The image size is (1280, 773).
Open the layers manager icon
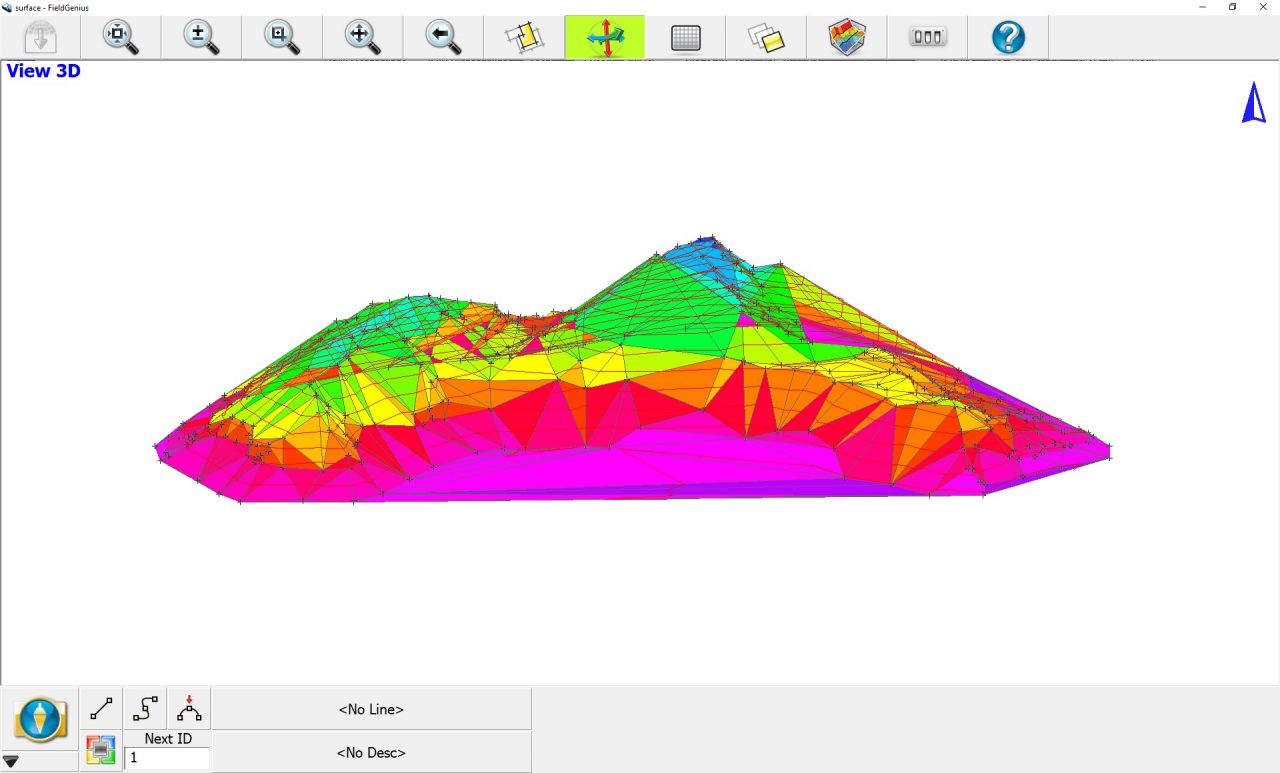(766, 37)
